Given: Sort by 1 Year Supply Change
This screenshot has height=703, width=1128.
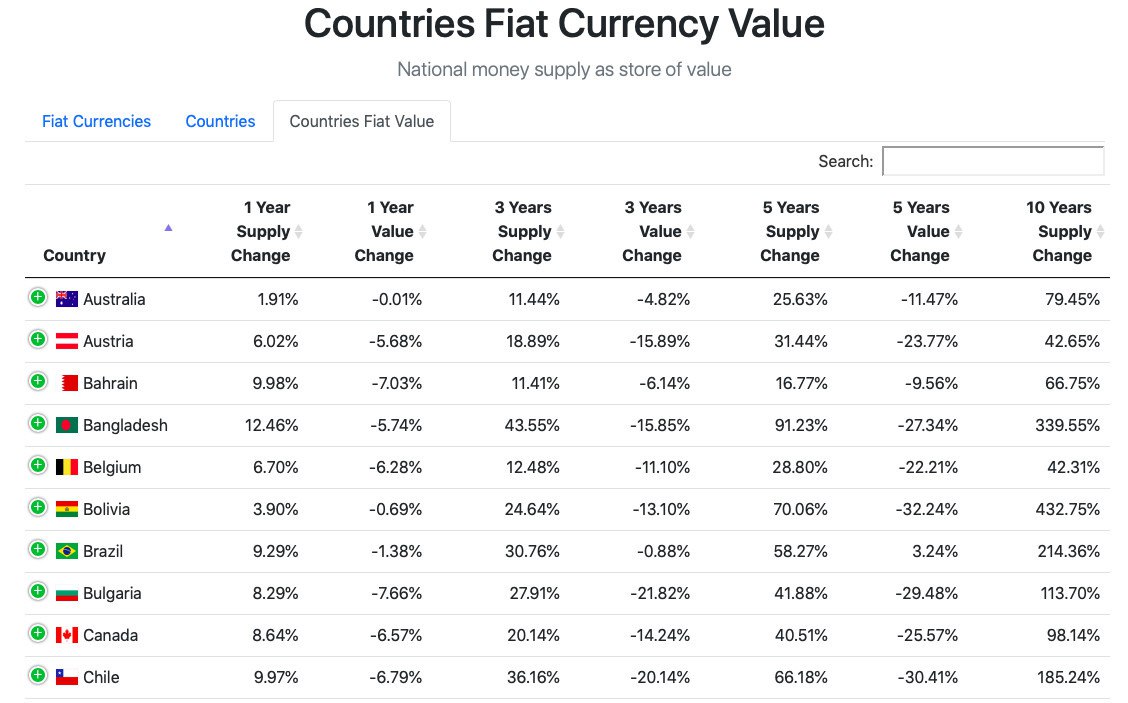Looking at the screenshot, I should (x=262, y=231).
